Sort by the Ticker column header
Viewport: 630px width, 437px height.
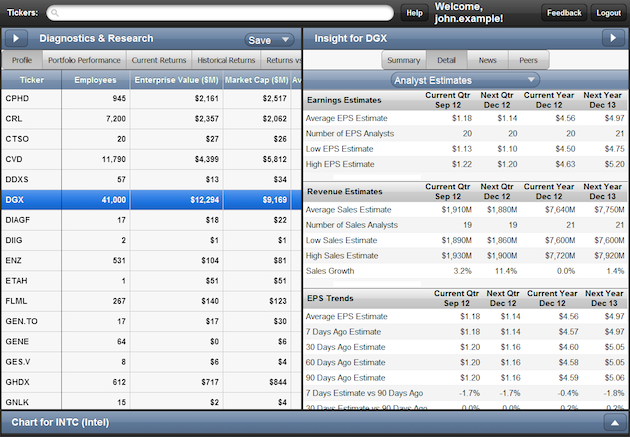click(32, 80)
